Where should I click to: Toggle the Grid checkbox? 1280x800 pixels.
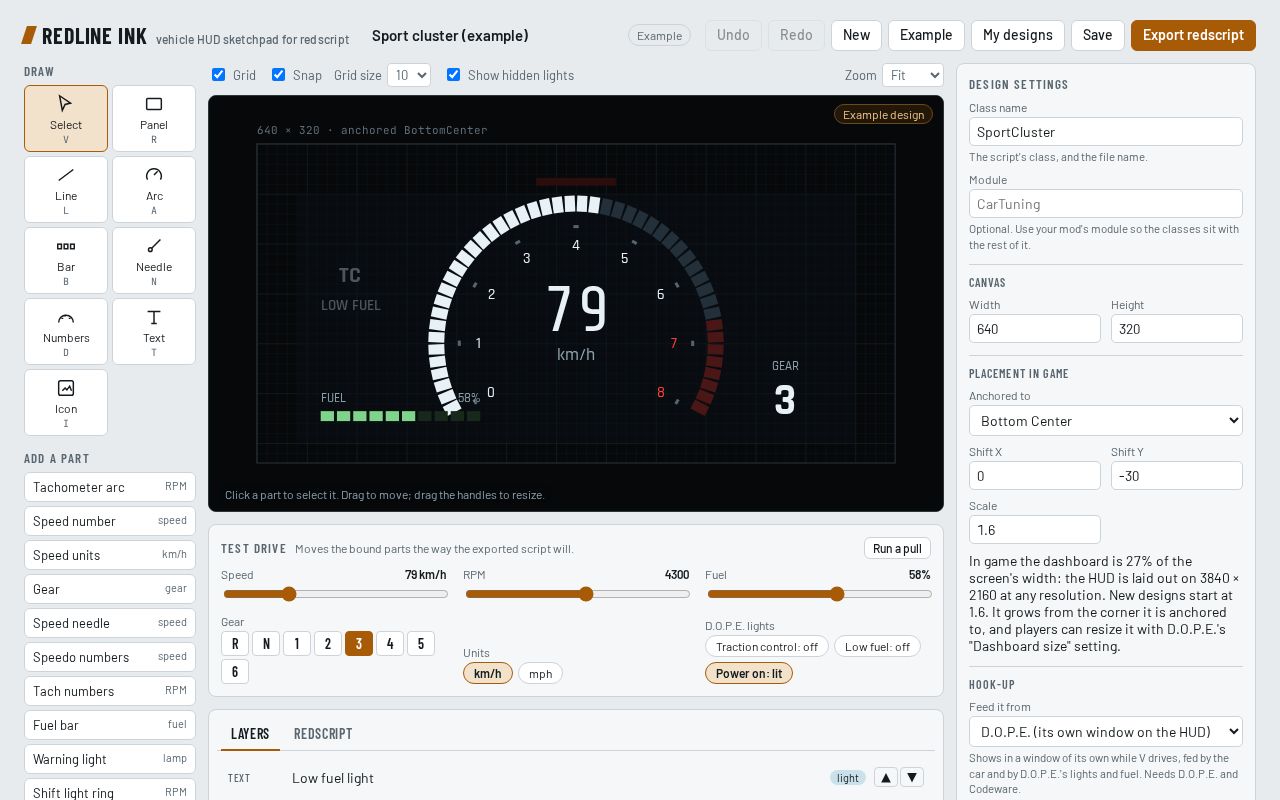coord(218,74)
